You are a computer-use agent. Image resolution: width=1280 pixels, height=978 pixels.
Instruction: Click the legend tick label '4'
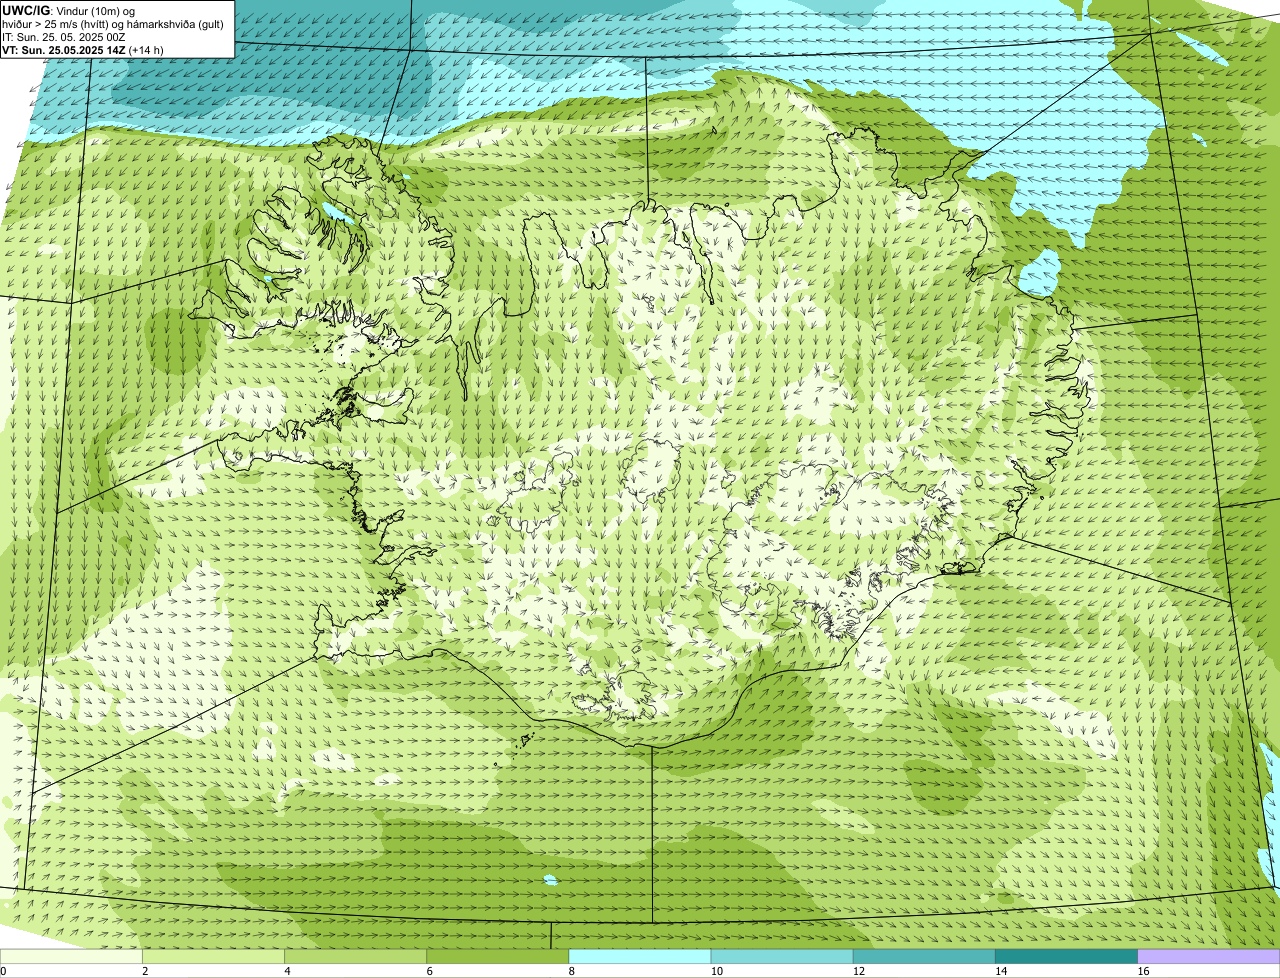[287, 971]
